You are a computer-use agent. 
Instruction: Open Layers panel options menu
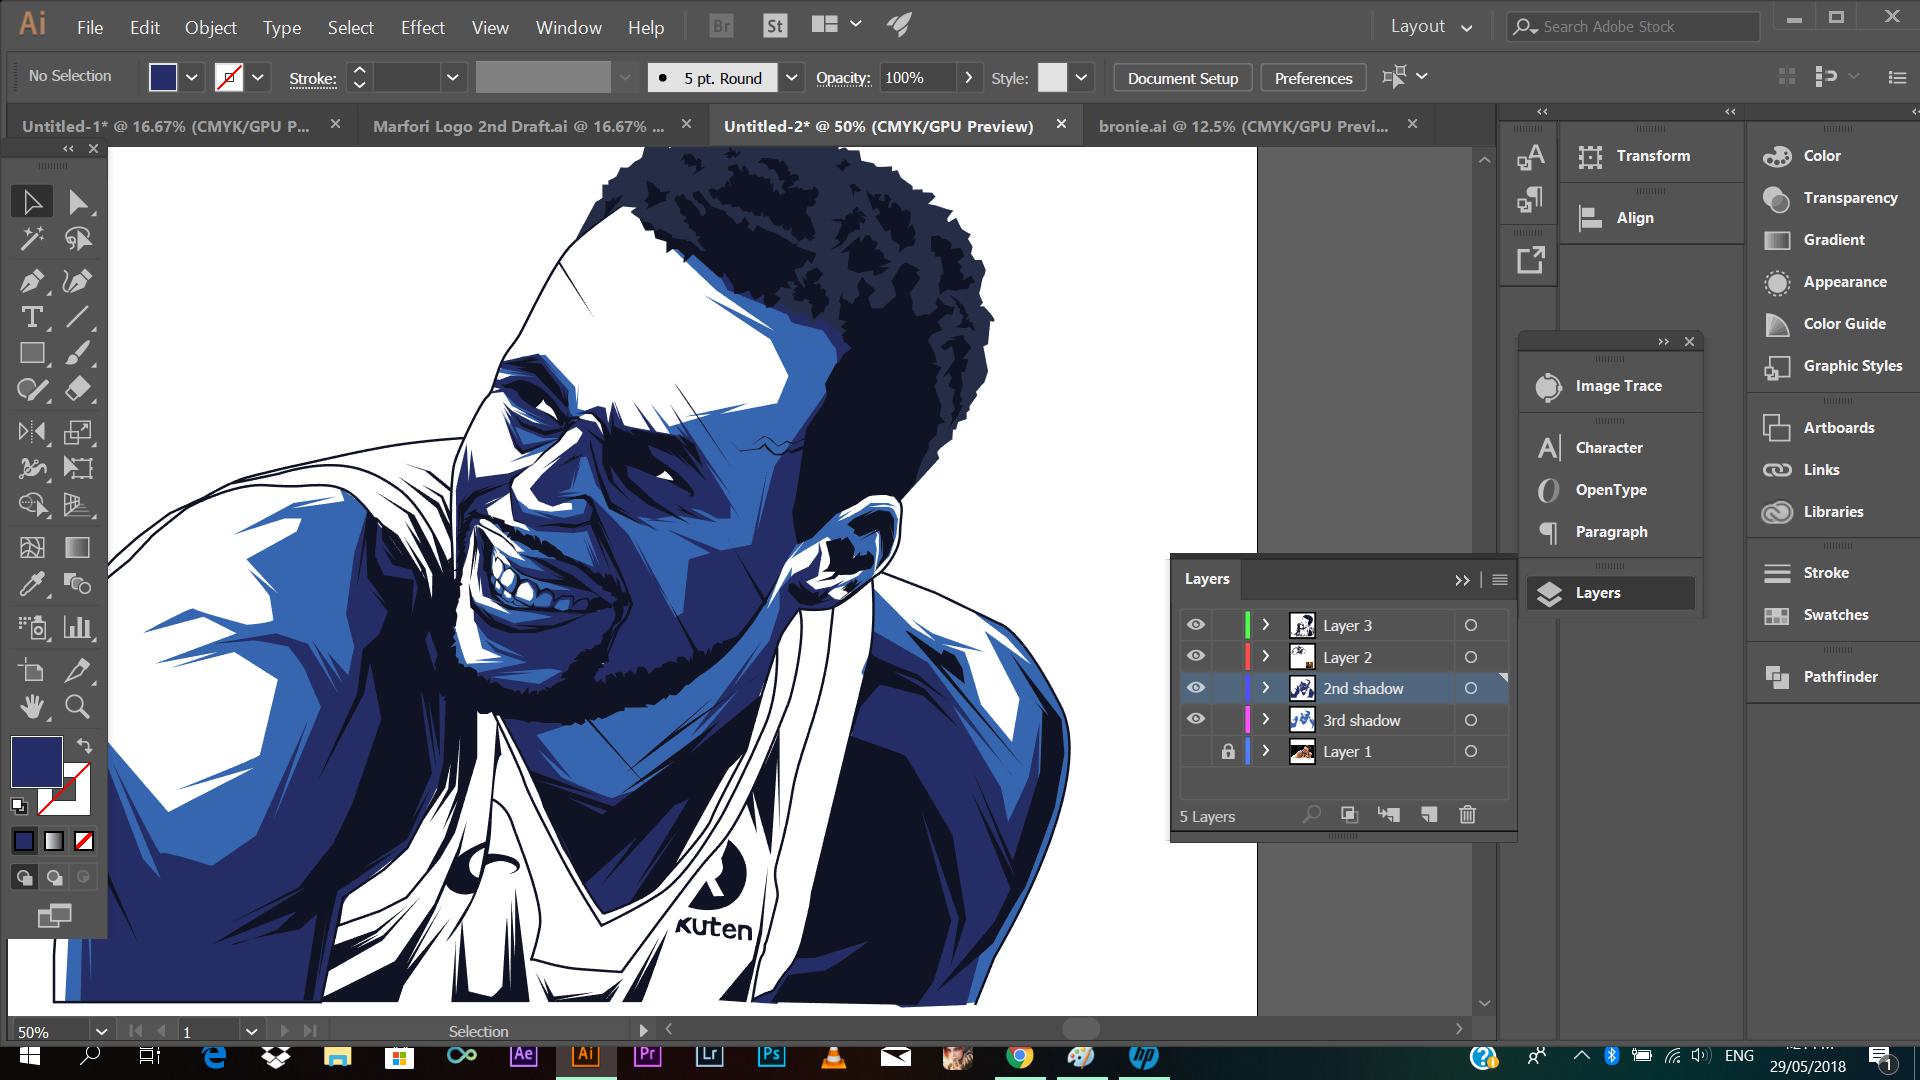pyautogui.click(x=1500, y=580)
